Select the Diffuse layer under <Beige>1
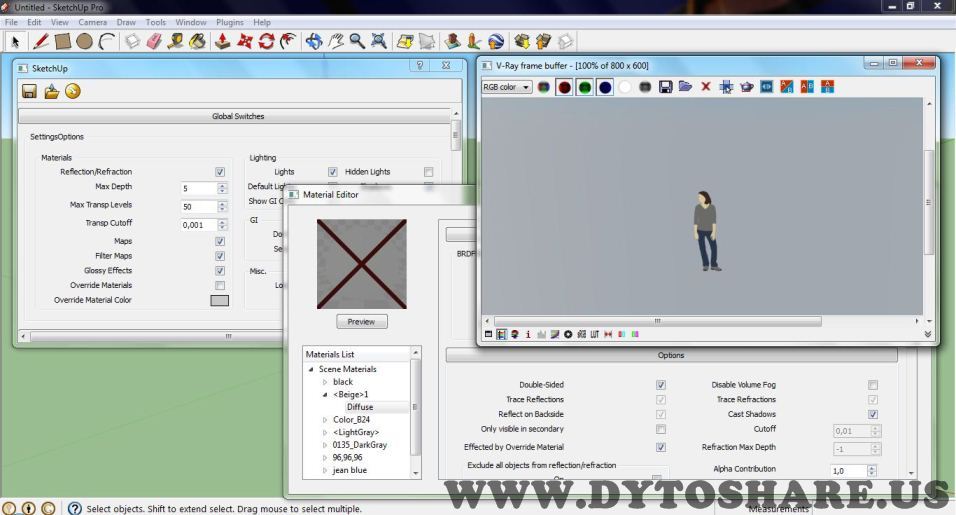The width and height of the screenshot is (956, 515). [360, 407]
